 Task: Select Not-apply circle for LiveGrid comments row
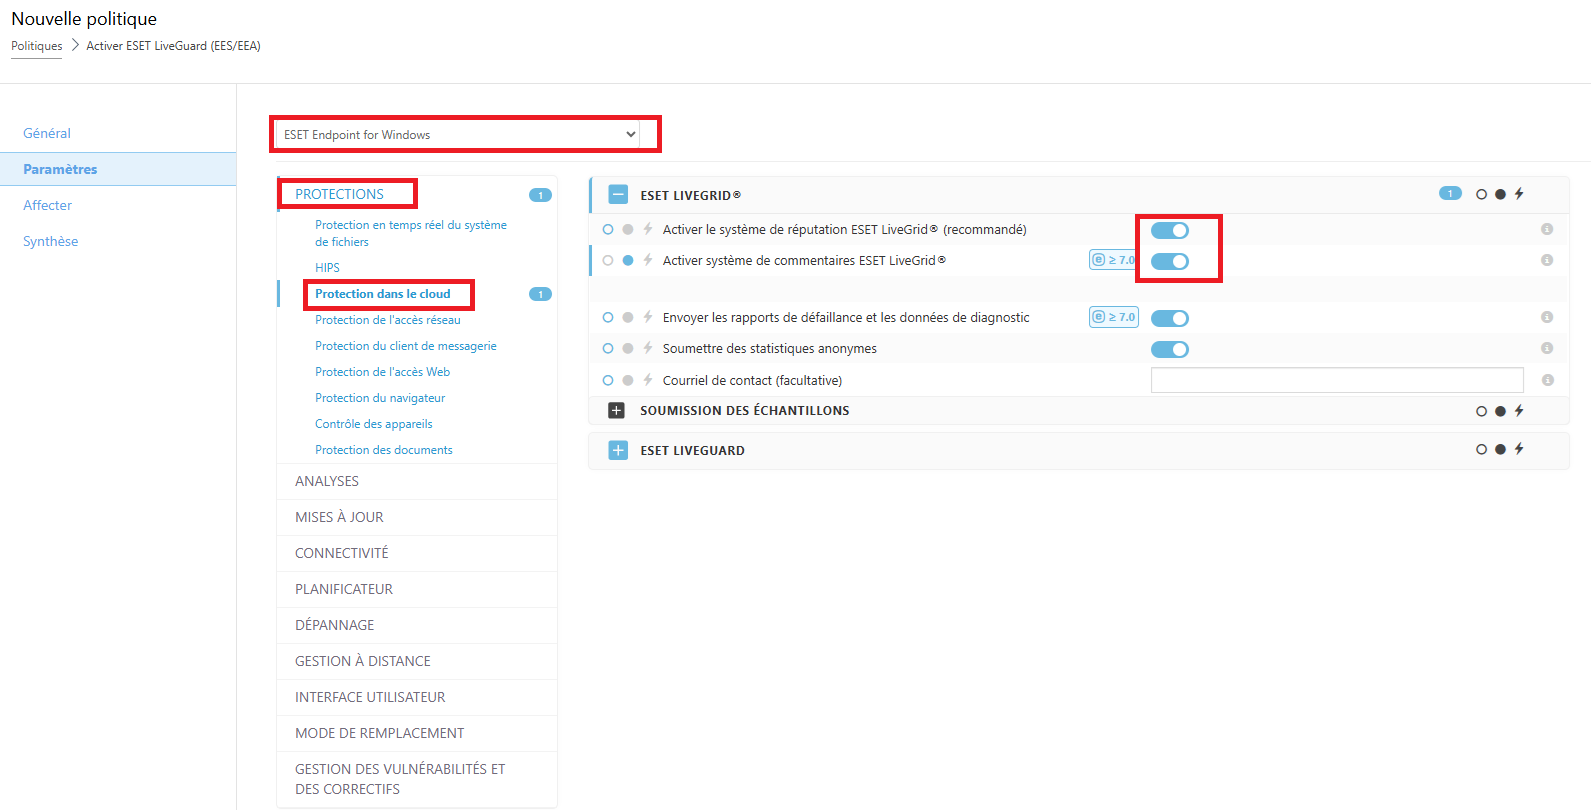tap(608, 260)
